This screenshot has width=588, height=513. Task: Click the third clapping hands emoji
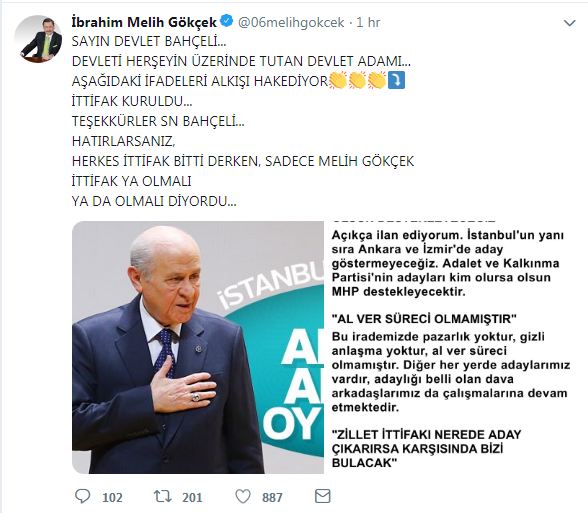point(377,80)
